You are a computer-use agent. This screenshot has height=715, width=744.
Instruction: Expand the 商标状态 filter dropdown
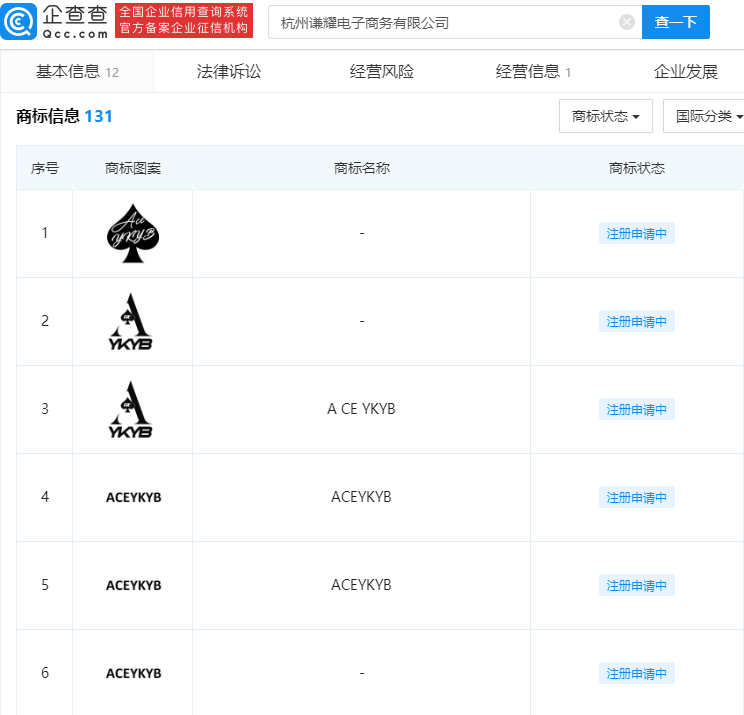pos(606,116)
